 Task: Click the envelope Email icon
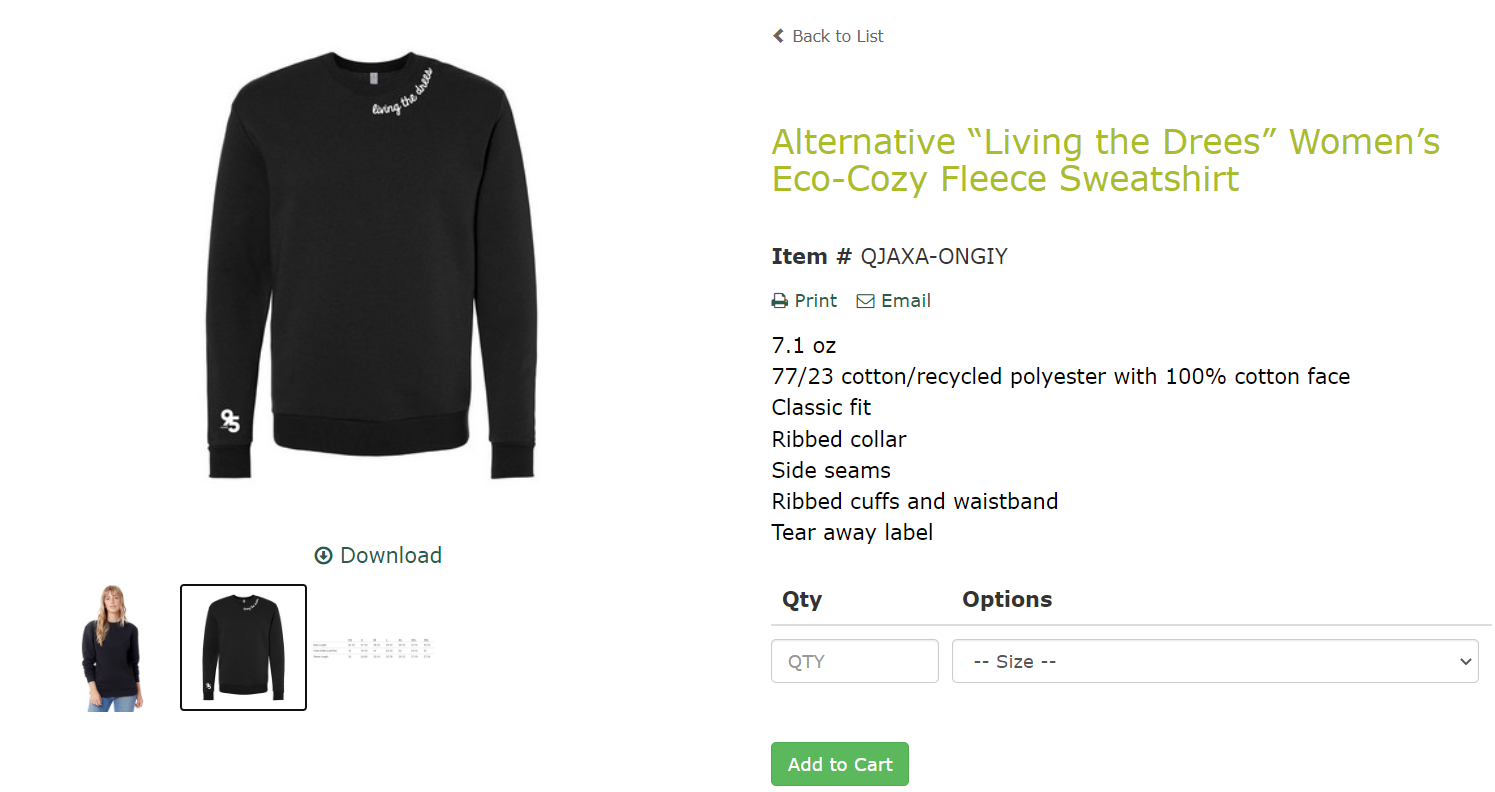(866, 301)
